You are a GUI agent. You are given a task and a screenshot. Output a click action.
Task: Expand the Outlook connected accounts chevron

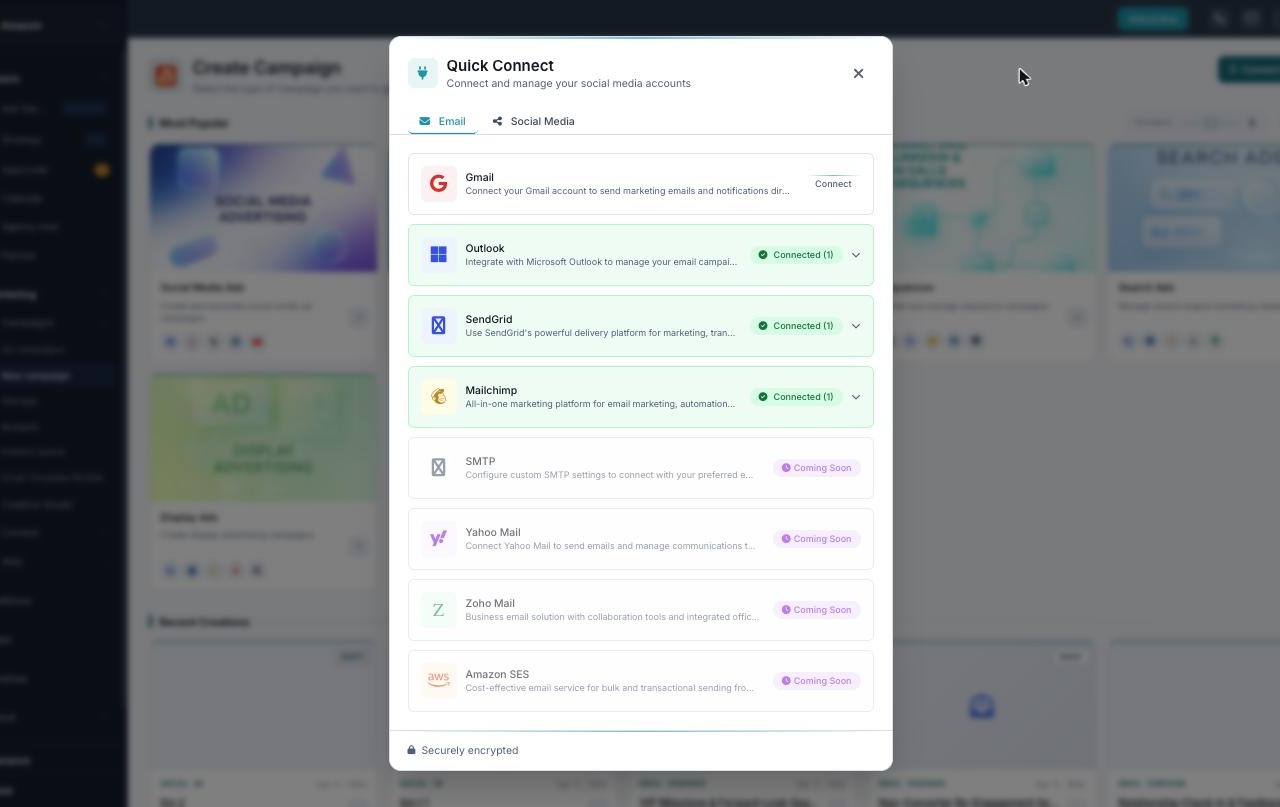(x=856, y=255)
